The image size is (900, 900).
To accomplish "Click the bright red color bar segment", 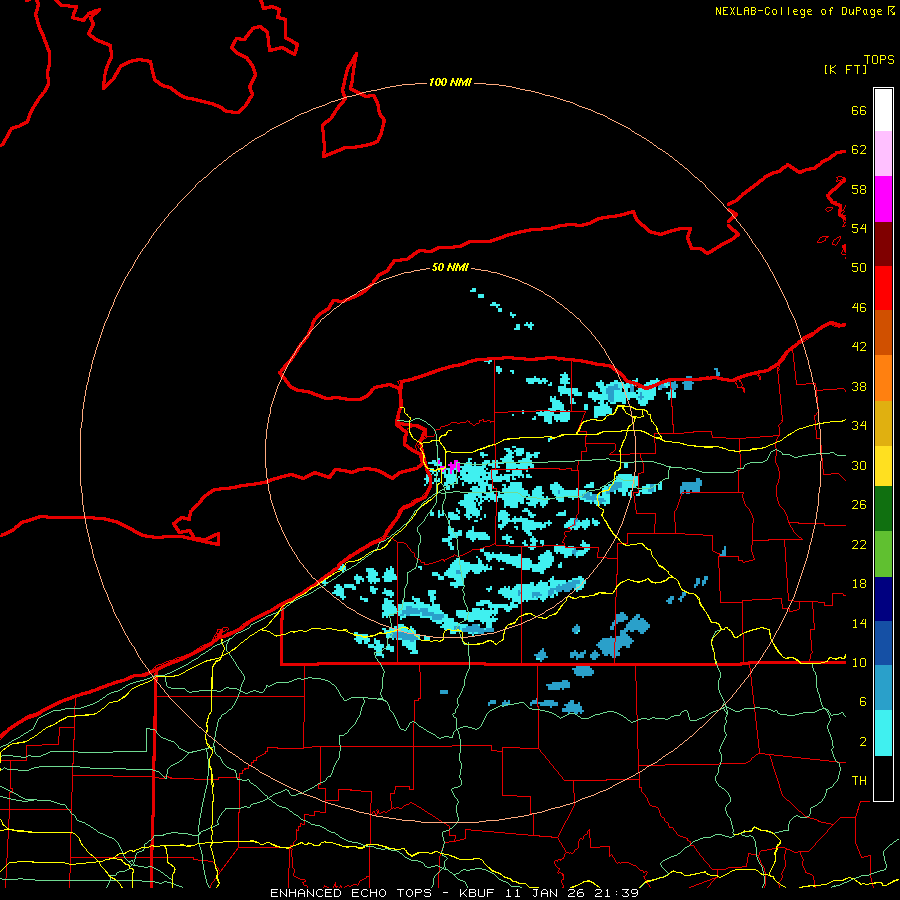I will pyautogui.click(x=883, y=288).
